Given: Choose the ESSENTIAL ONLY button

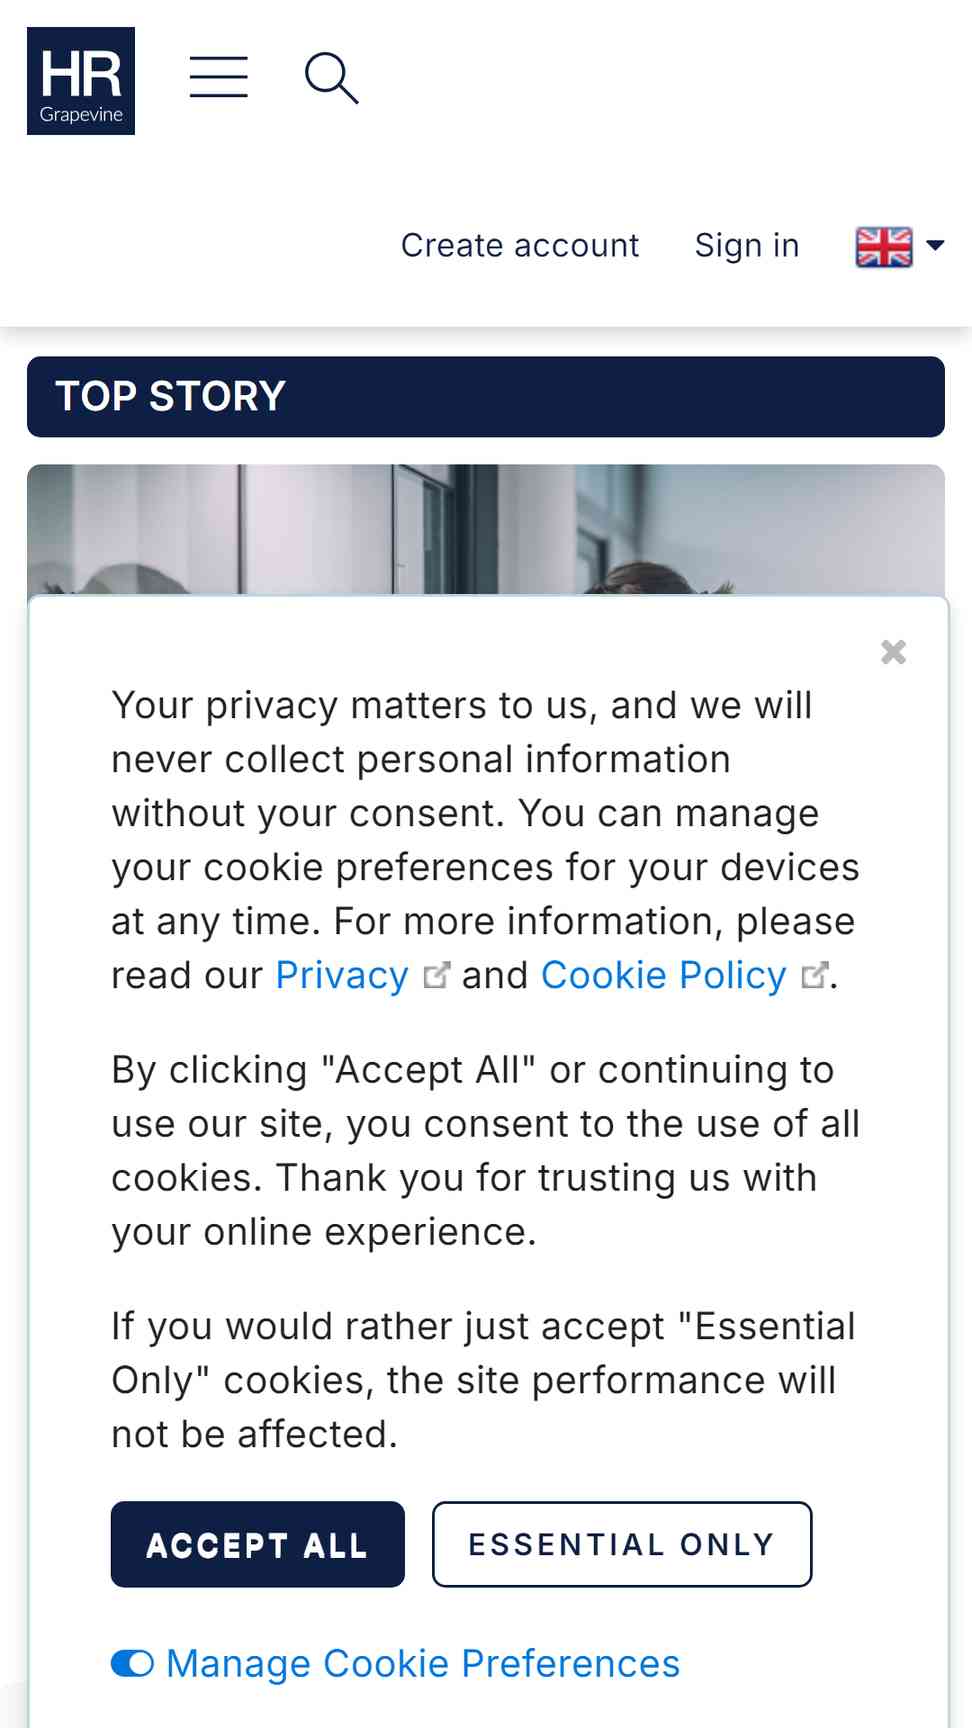Looking at the screenshot, I should coord(622,1544).
